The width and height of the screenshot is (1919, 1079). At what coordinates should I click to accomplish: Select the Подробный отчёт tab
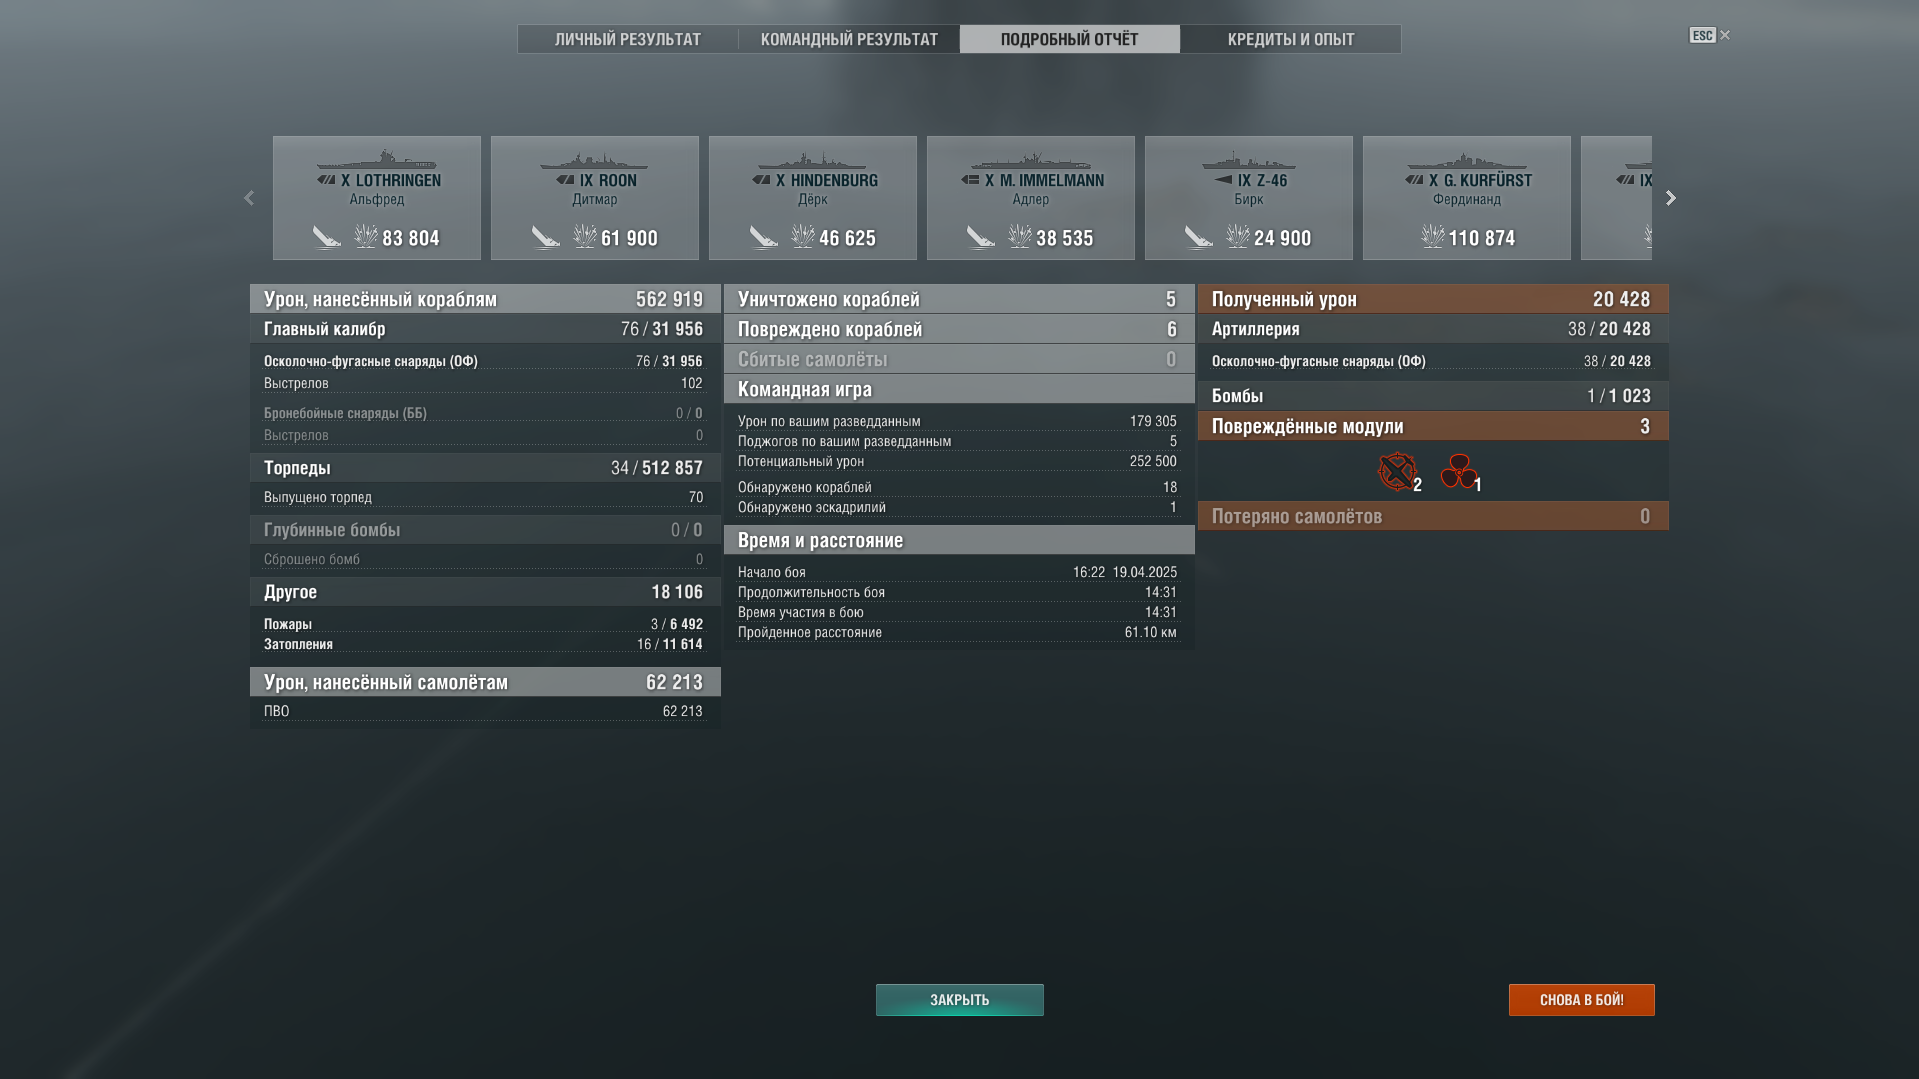pyautogui.click(x=1070, y=39)
